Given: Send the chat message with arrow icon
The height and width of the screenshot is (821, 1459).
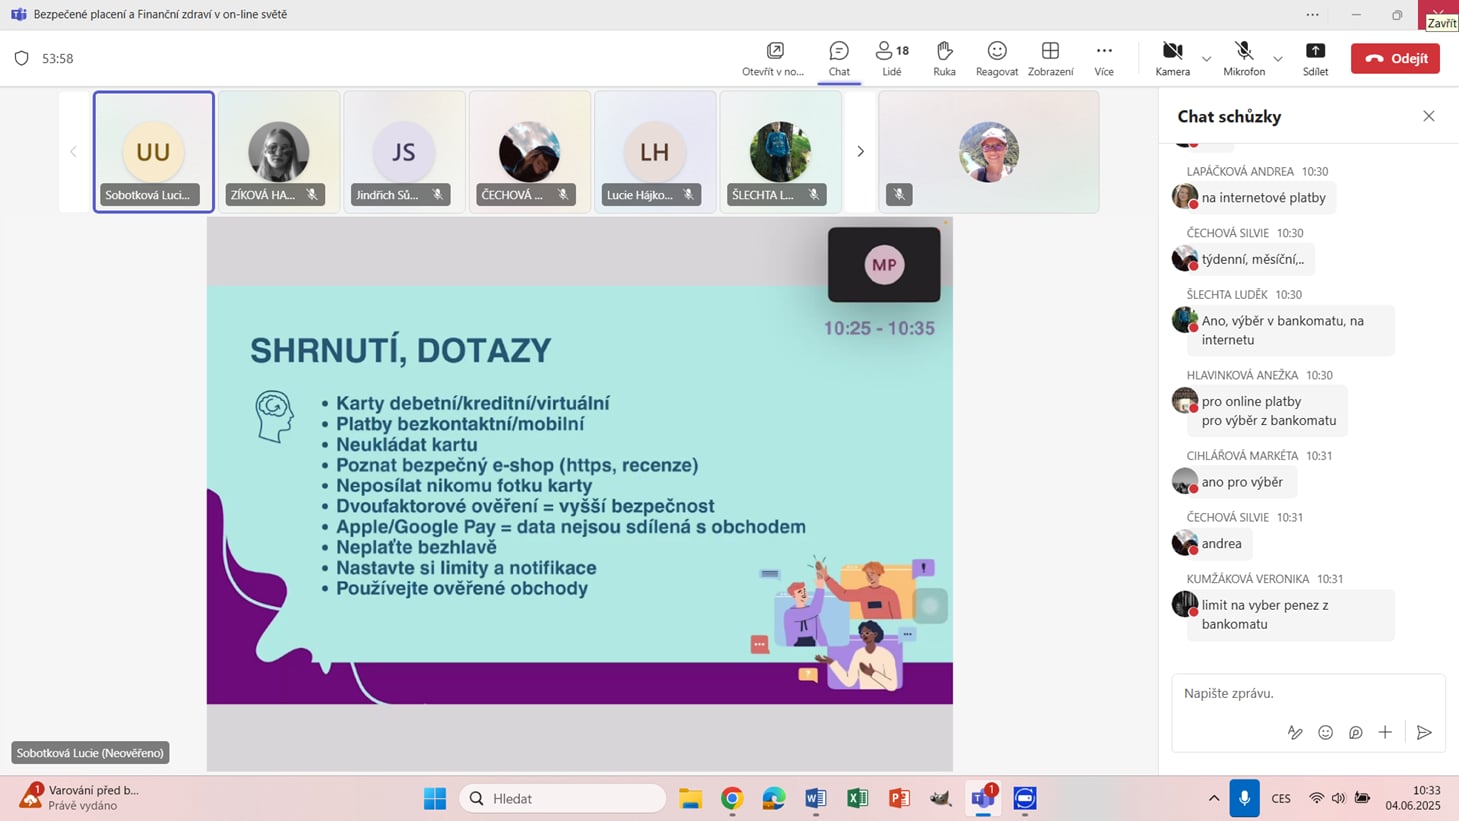Looking at the screenshot, I should point(1424,733).
